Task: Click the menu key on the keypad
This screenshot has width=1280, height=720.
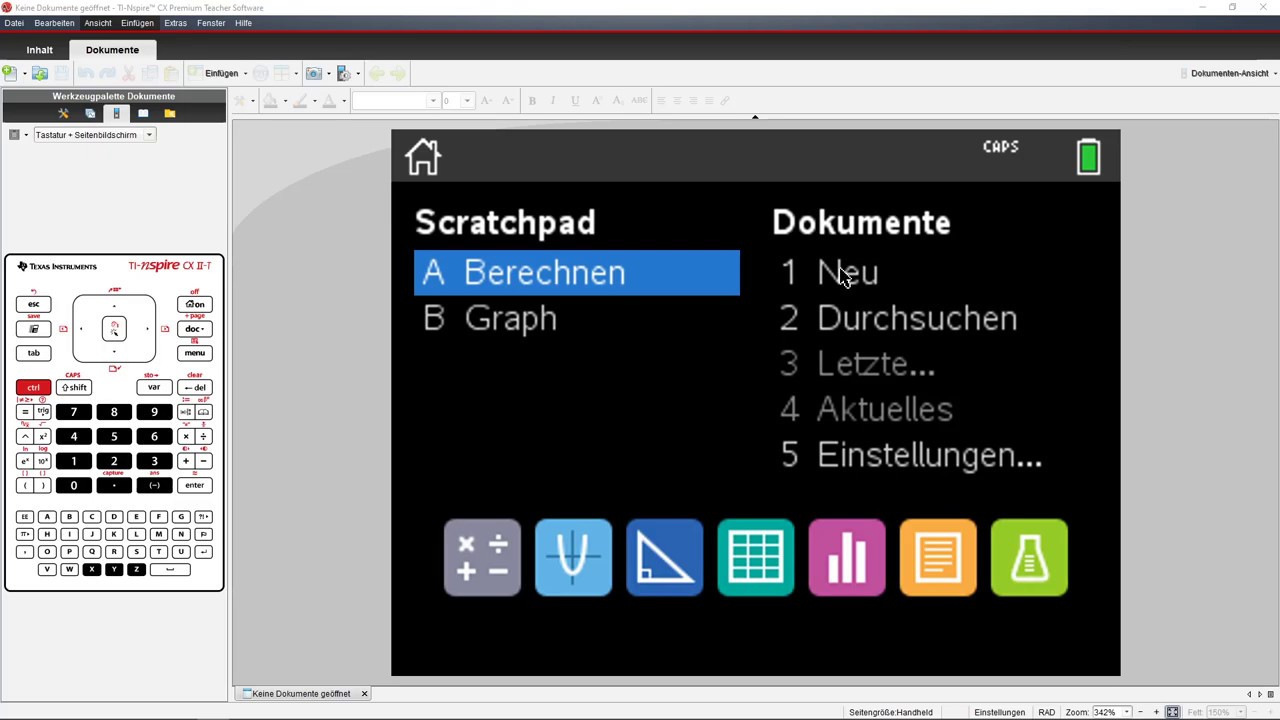Action: [x=194, y=353]
